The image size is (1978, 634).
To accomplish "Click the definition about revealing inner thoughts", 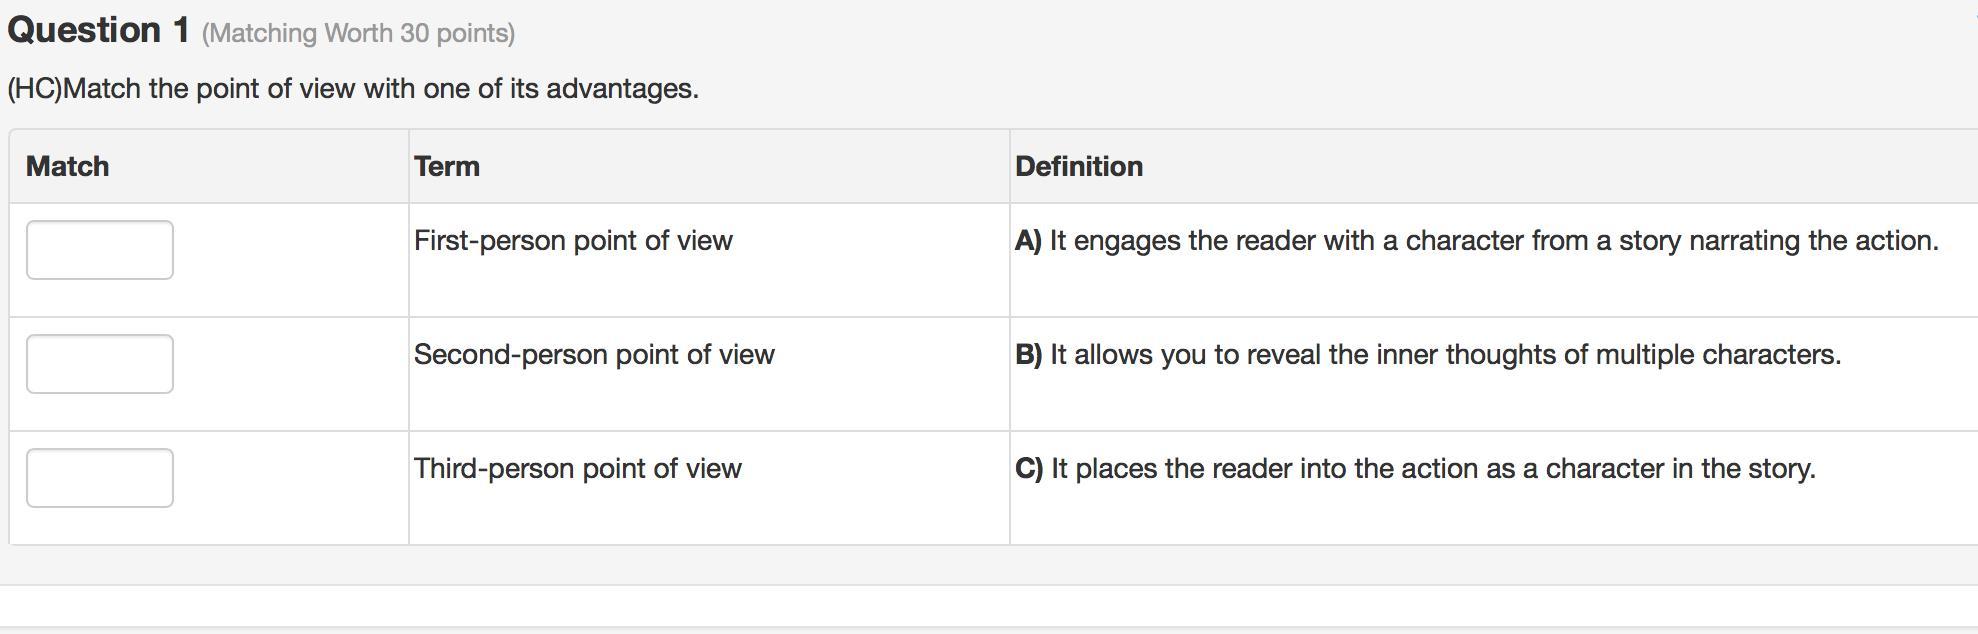I will [x=1445, y=354].
